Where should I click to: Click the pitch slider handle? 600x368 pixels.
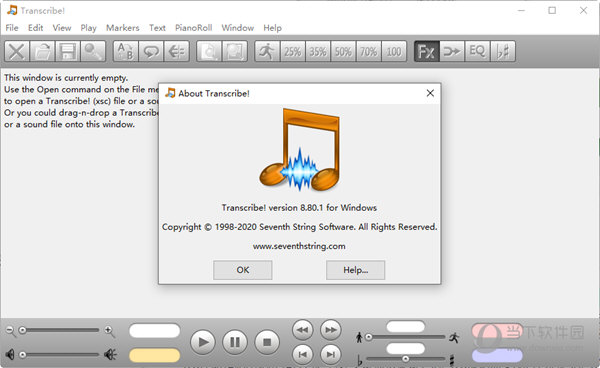tap(406, 359)
